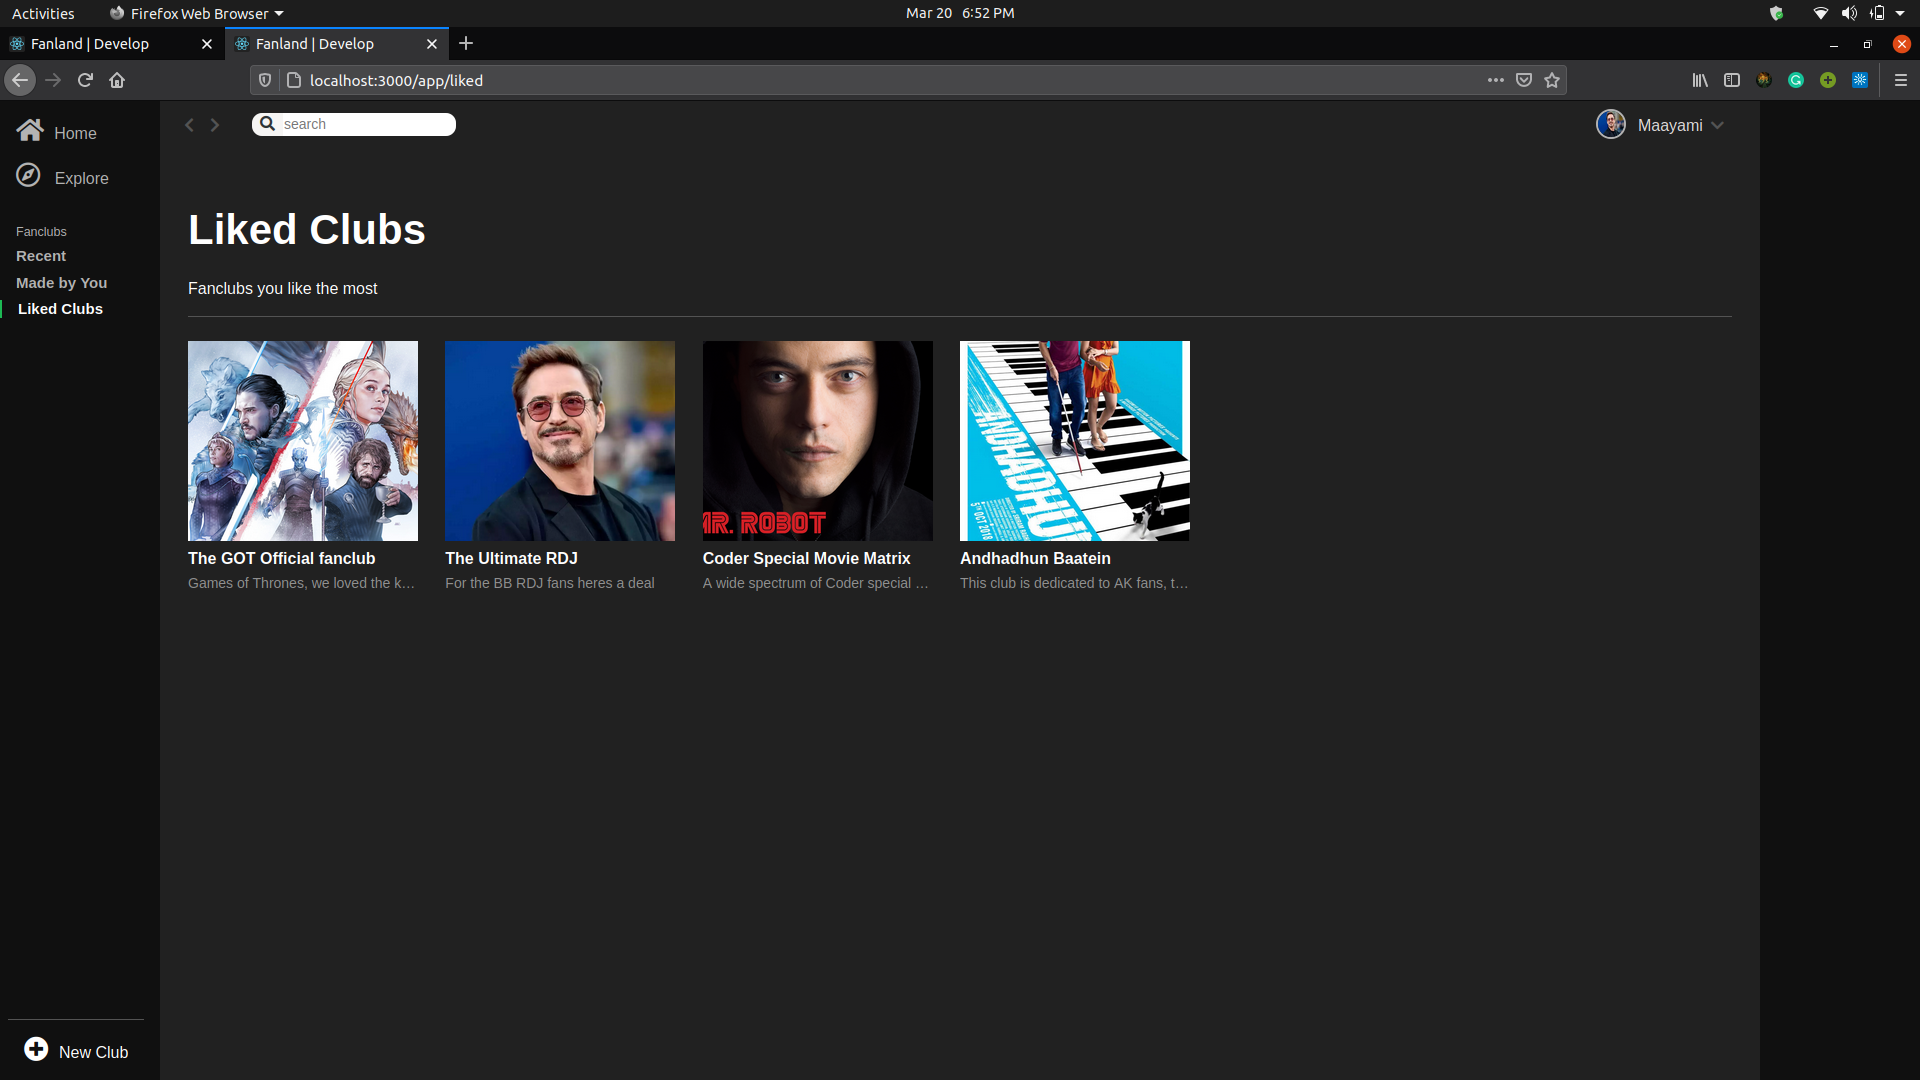Click the navigation forward chevron near search
The height and width of the screenshot is (1080, 1920).
click(214, 124)
